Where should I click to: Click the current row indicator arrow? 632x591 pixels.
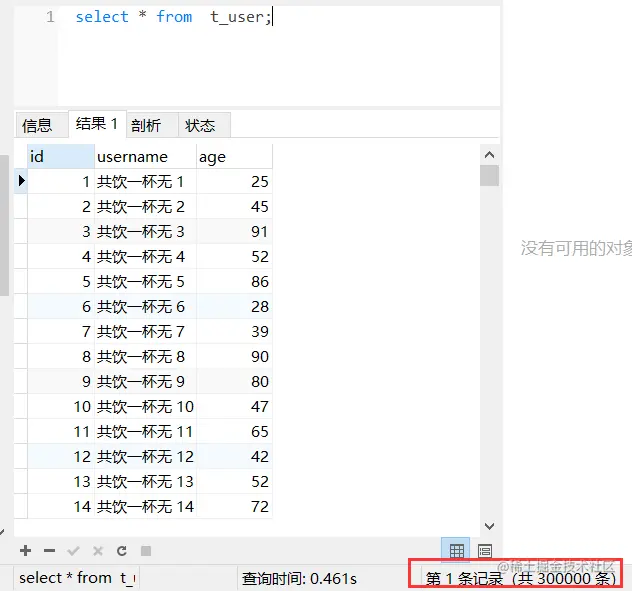[x=21, y=181]
